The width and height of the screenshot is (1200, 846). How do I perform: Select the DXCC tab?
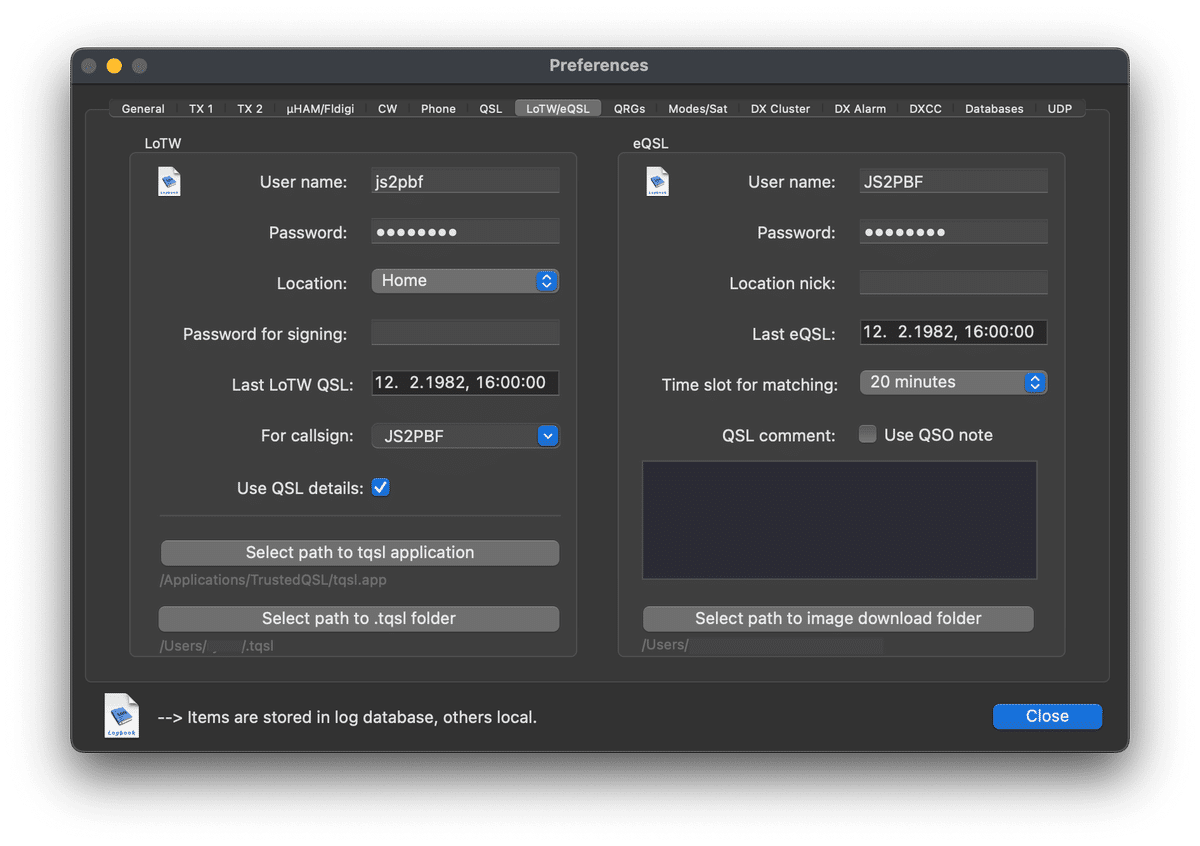point(926,109)
